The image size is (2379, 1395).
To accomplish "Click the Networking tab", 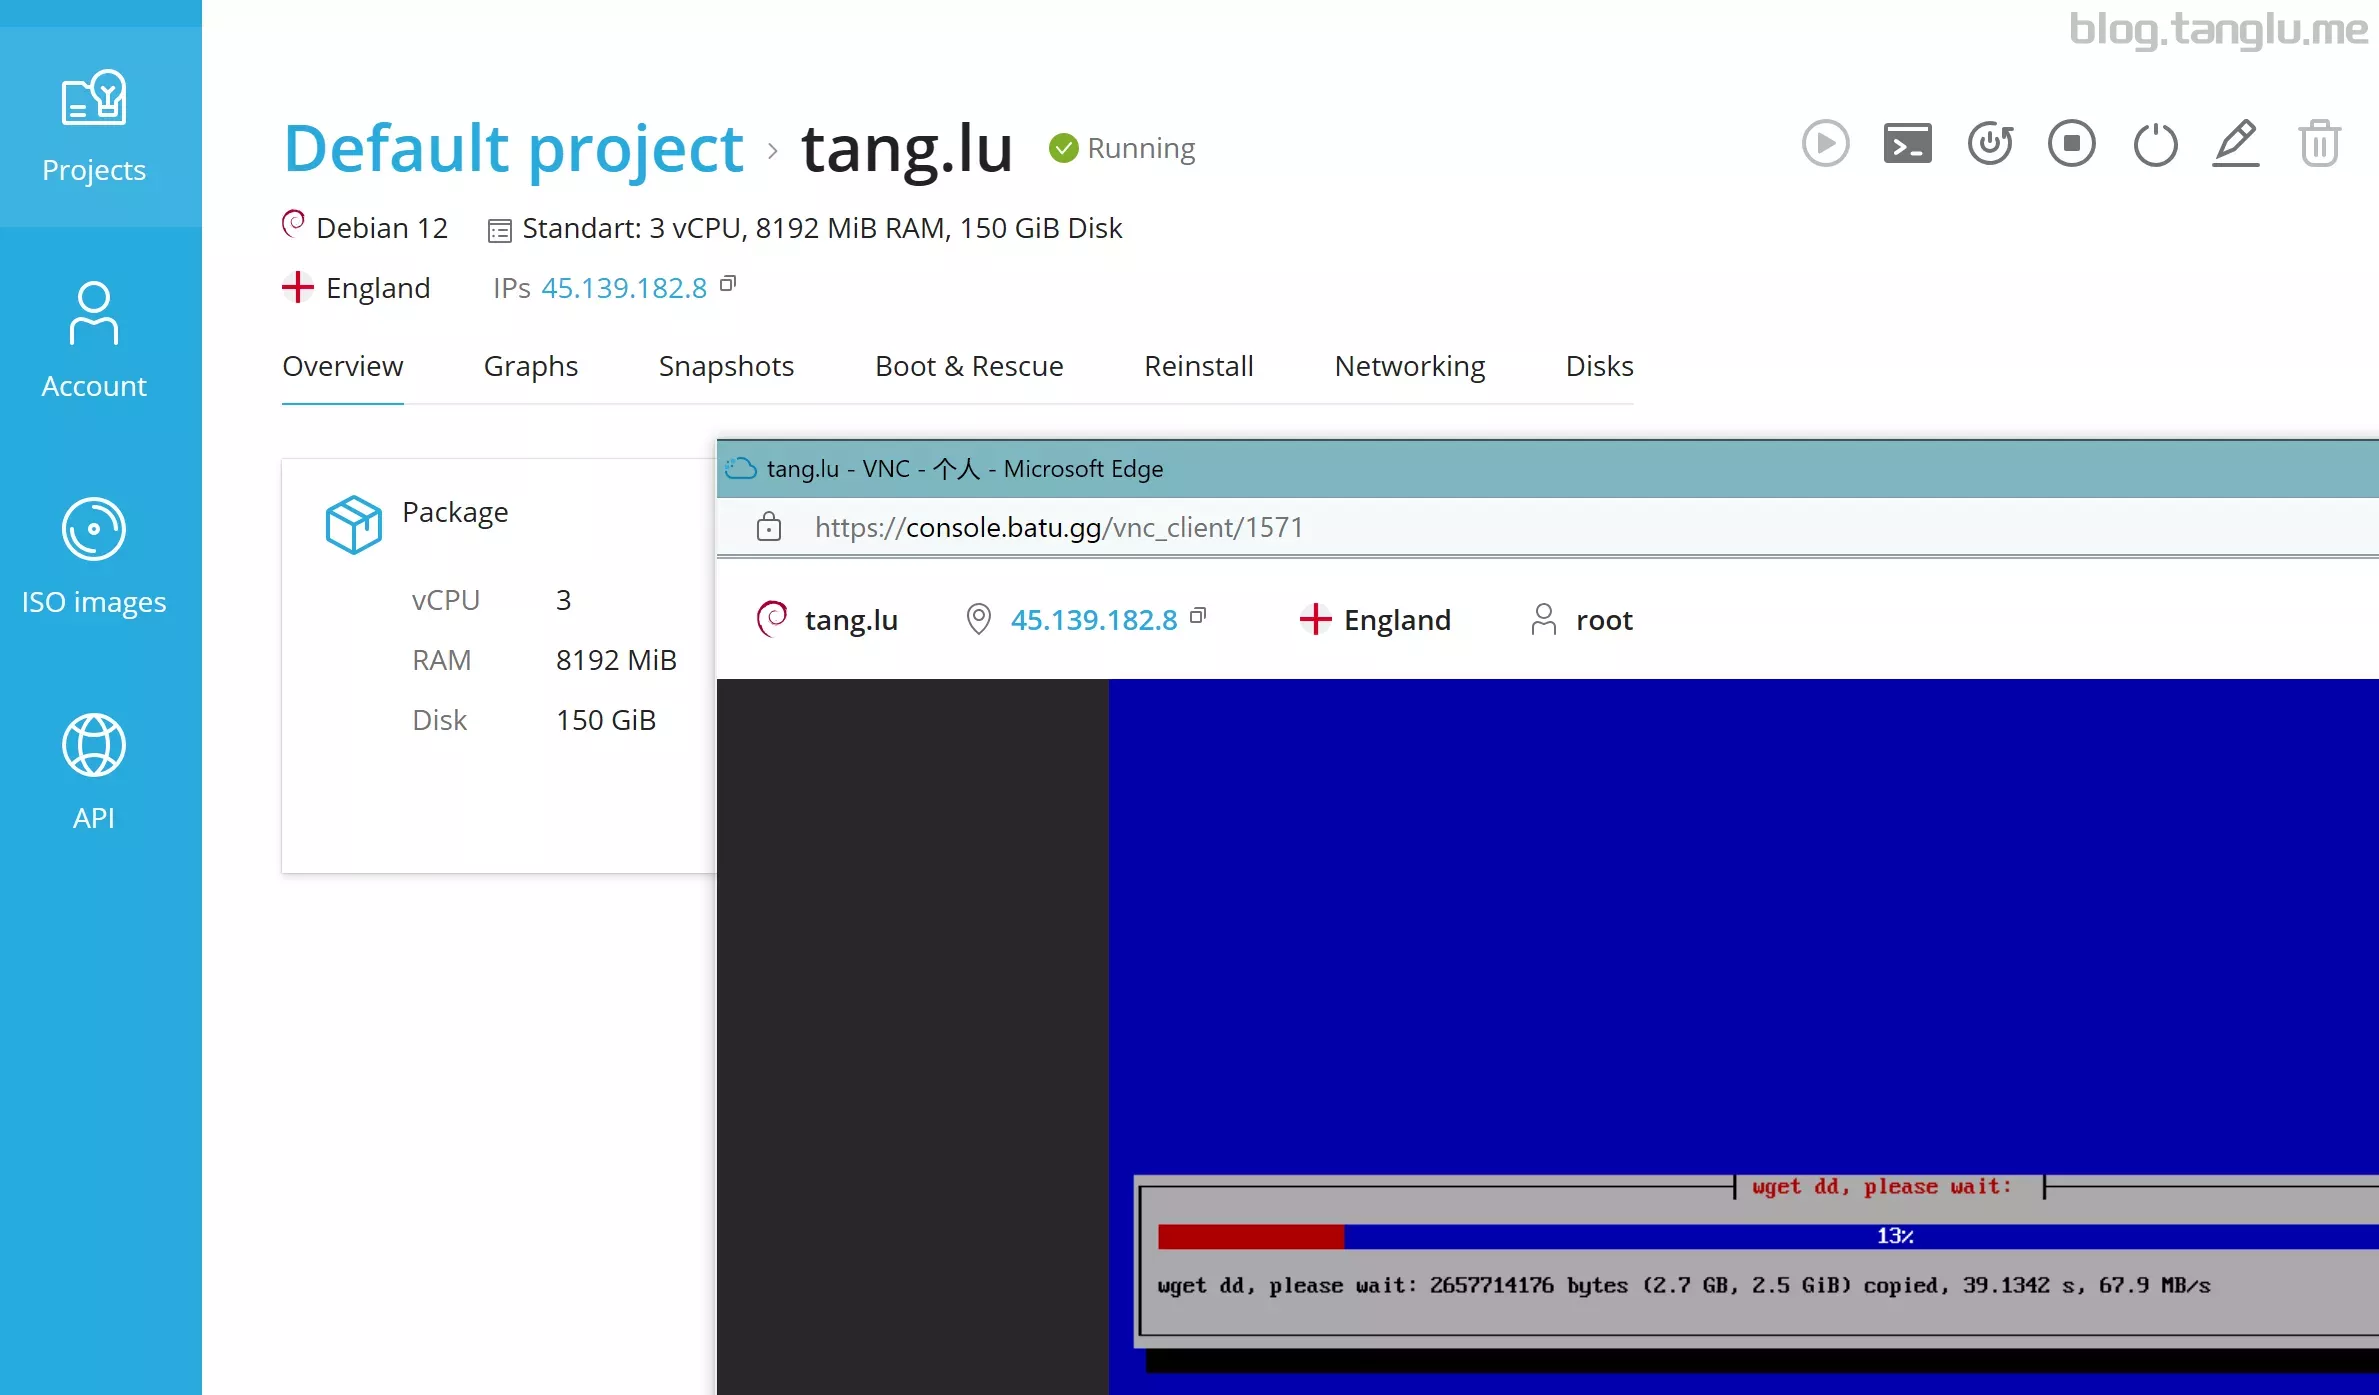I will click(x=1408, y=364).
